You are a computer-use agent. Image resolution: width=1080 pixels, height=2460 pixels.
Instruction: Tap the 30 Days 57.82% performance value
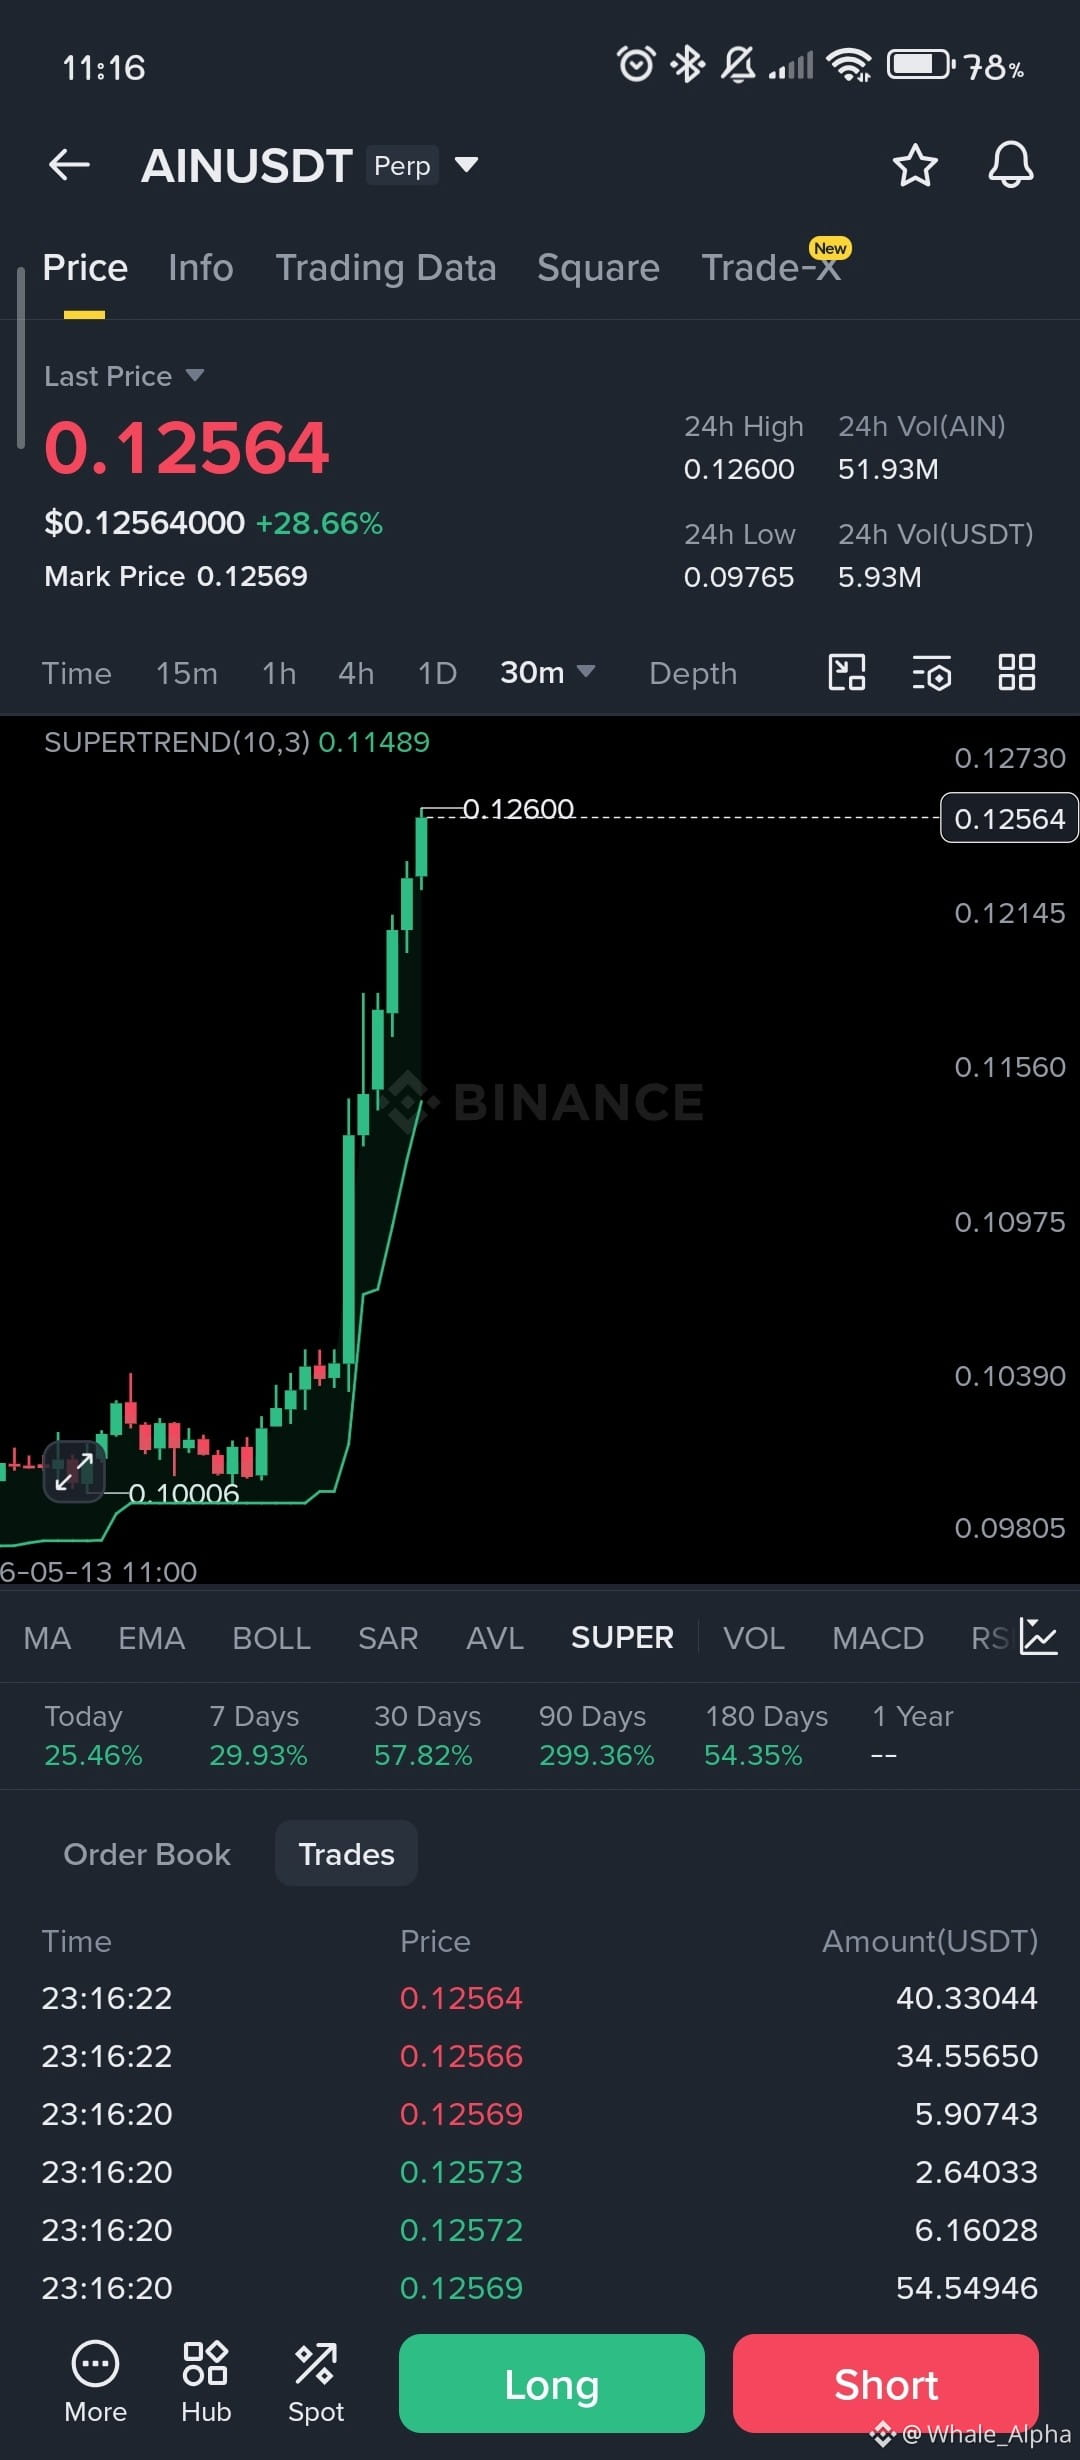[x=423, y=1755]
